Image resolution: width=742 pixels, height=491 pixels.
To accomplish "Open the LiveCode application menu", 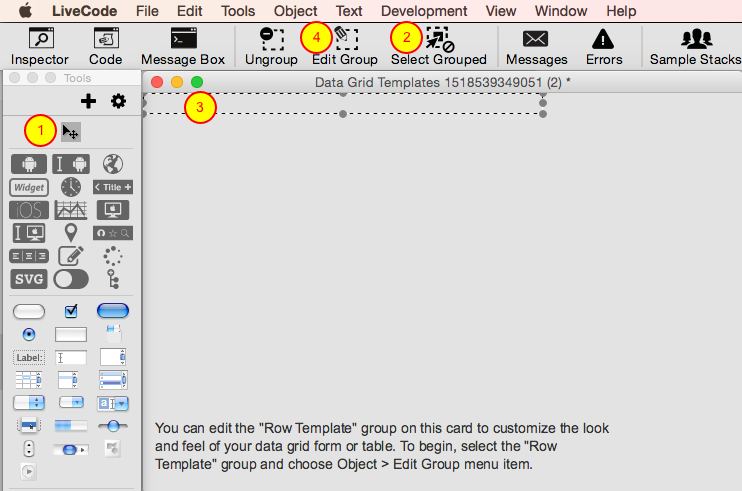I will click(85, 11).
